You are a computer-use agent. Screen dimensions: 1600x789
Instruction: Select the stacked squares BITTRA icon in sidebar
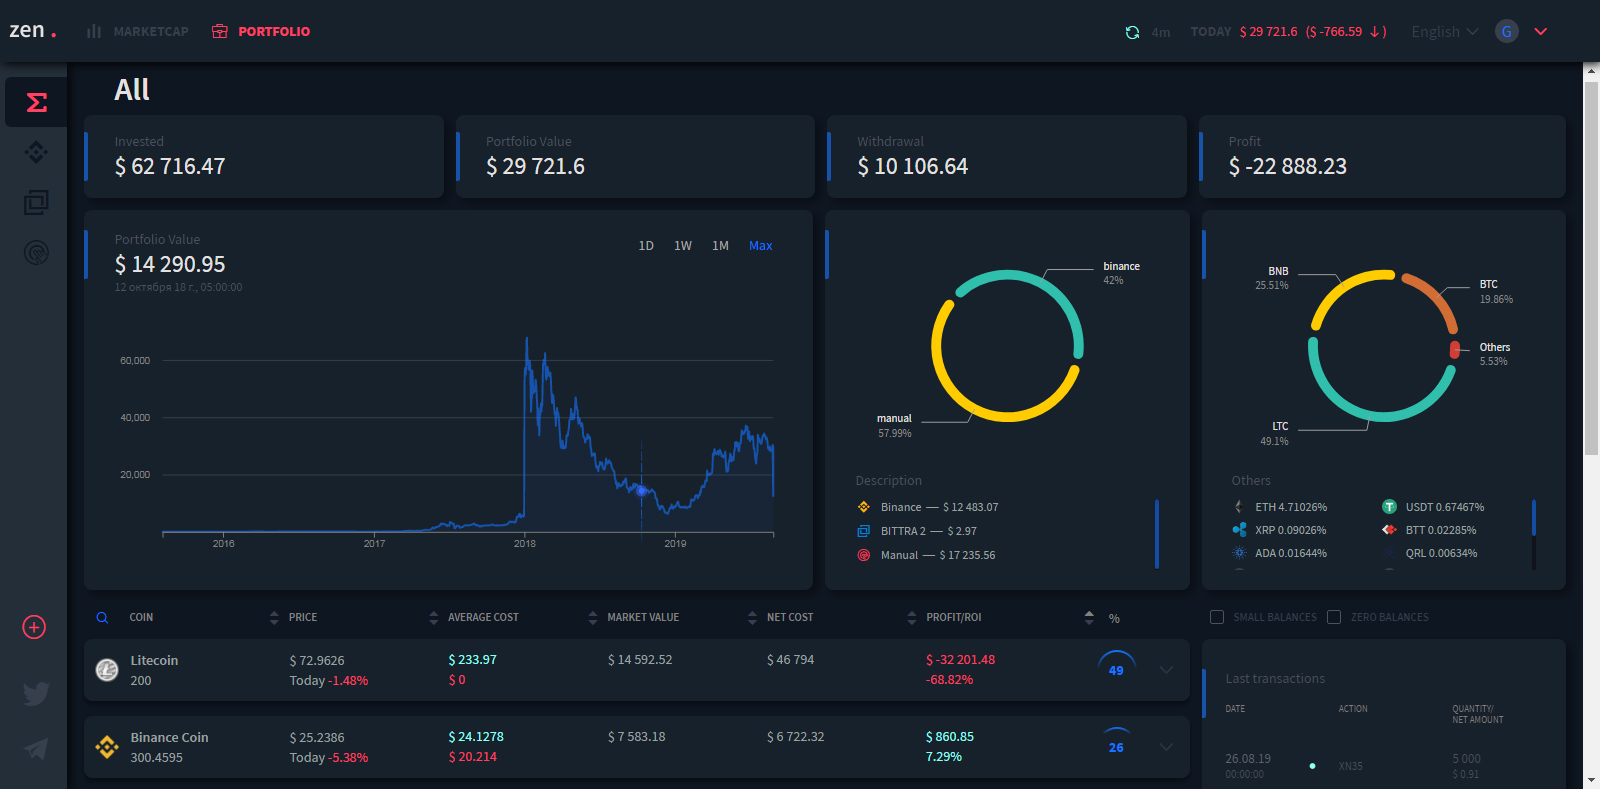point(36,202)
